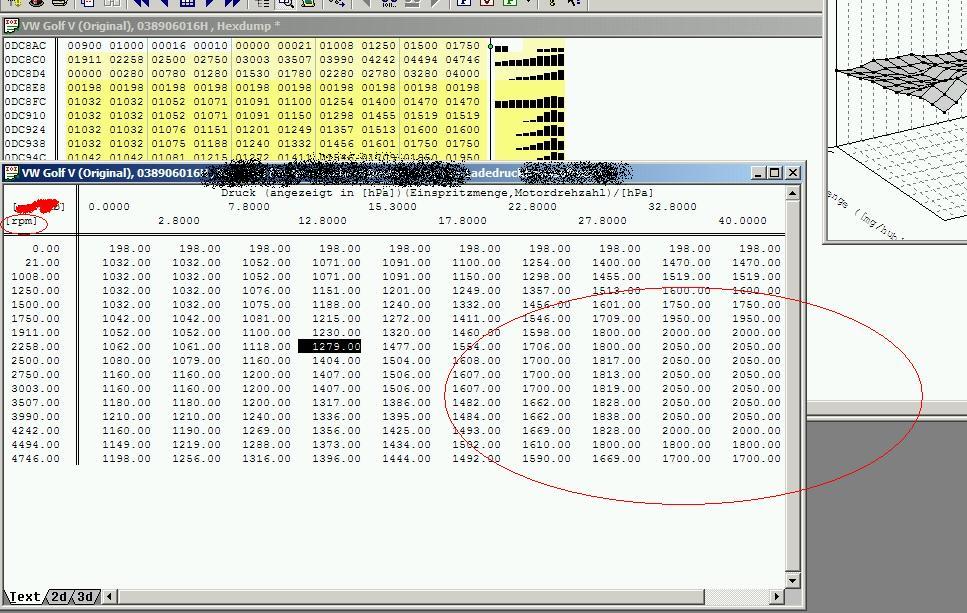Select cell 1118.00 in row 2258.00
Viewport: 967px width, 613px height.
pos(266,347)
